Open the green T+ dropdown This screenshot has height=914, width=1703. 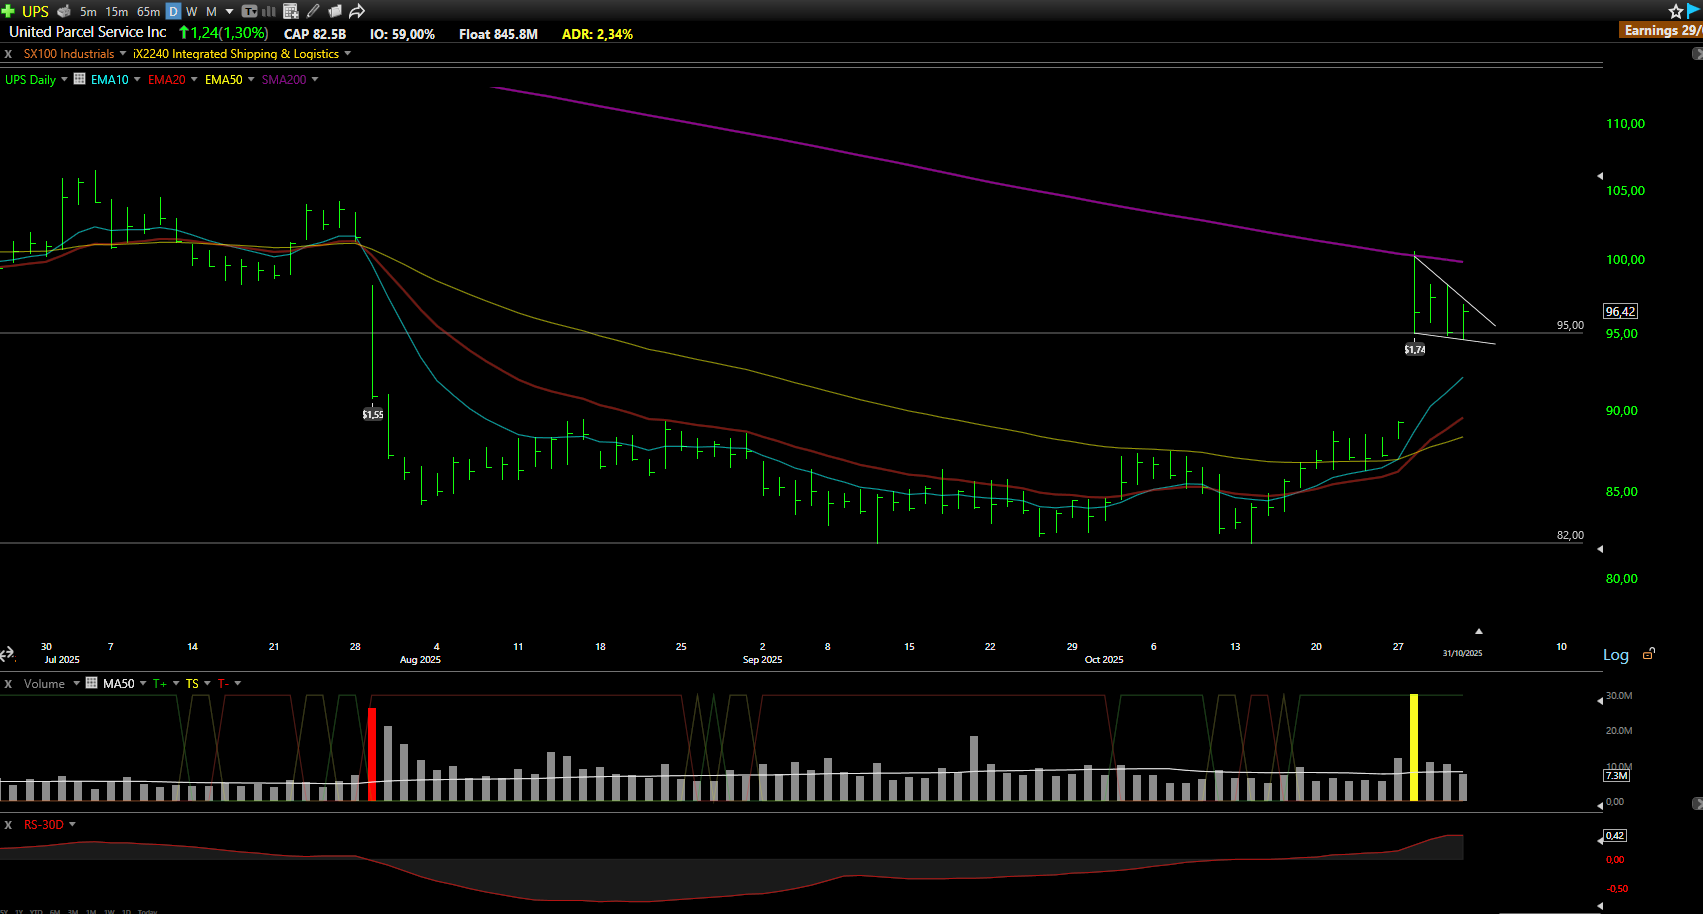(177, 683)
